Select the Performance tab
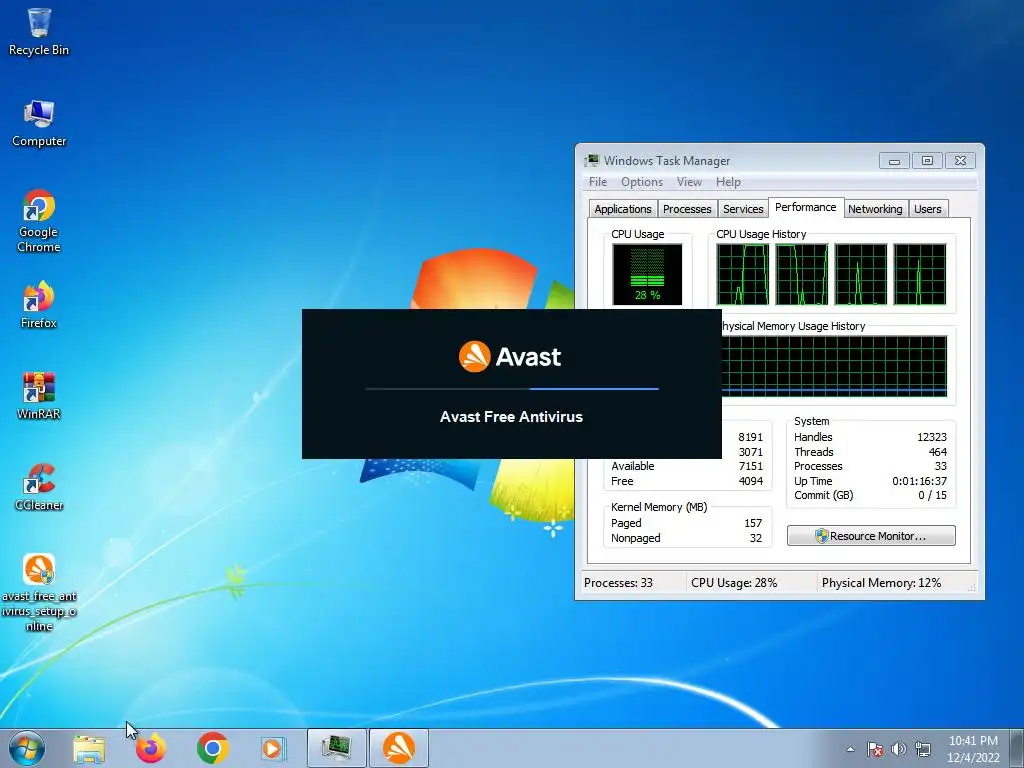 tap(806, 207)
